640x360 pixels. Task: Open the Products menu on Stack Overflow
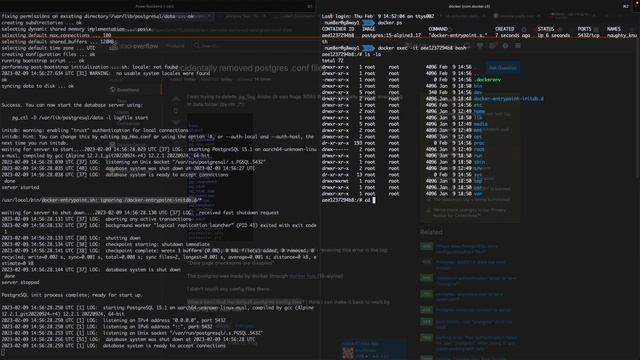175,46
